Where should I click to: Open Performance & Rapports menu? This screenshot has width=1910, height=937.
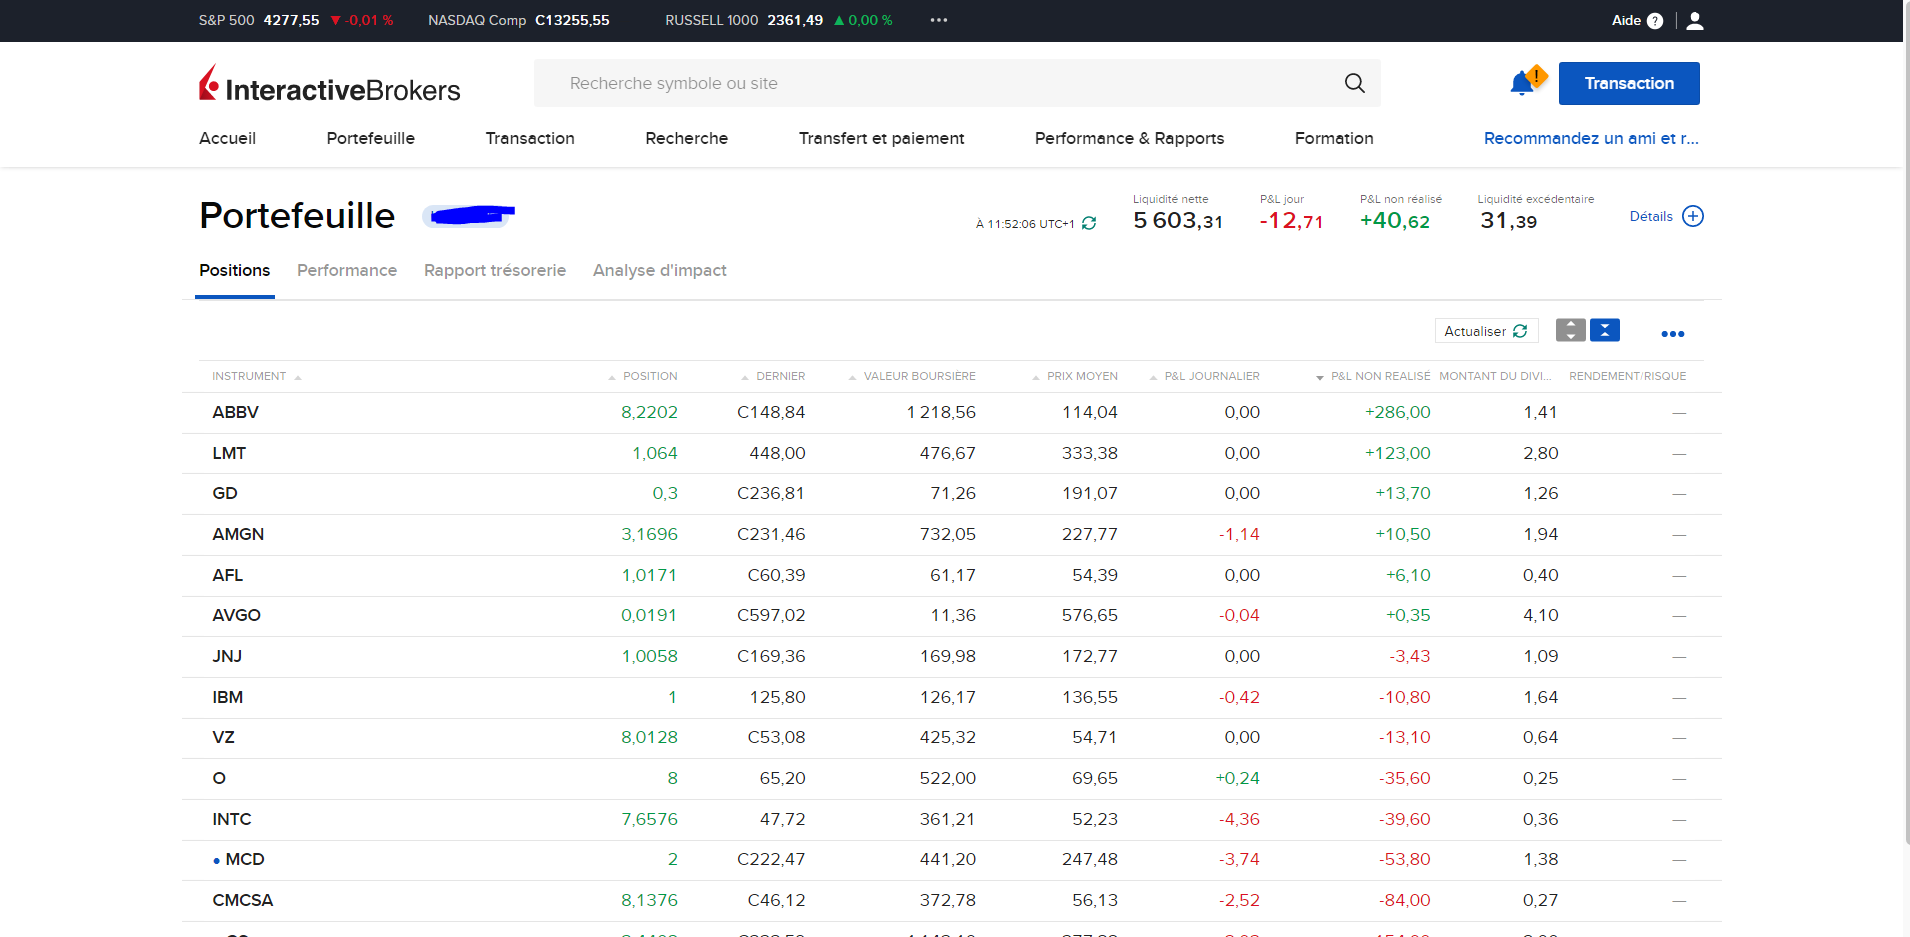point(1129,138)
